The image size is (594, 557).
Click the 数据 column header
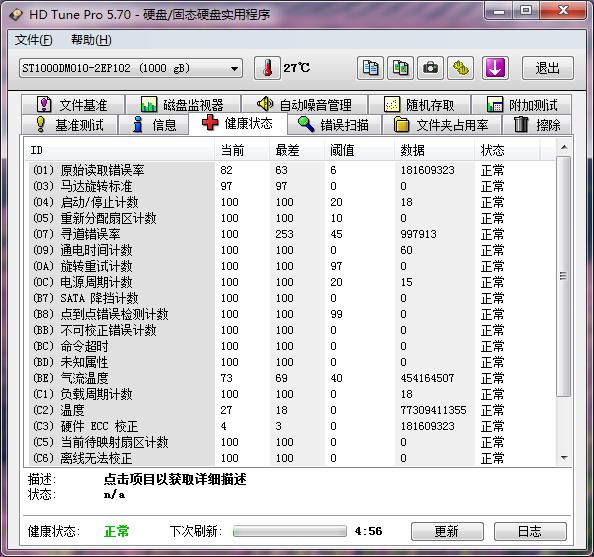point(434,150)
